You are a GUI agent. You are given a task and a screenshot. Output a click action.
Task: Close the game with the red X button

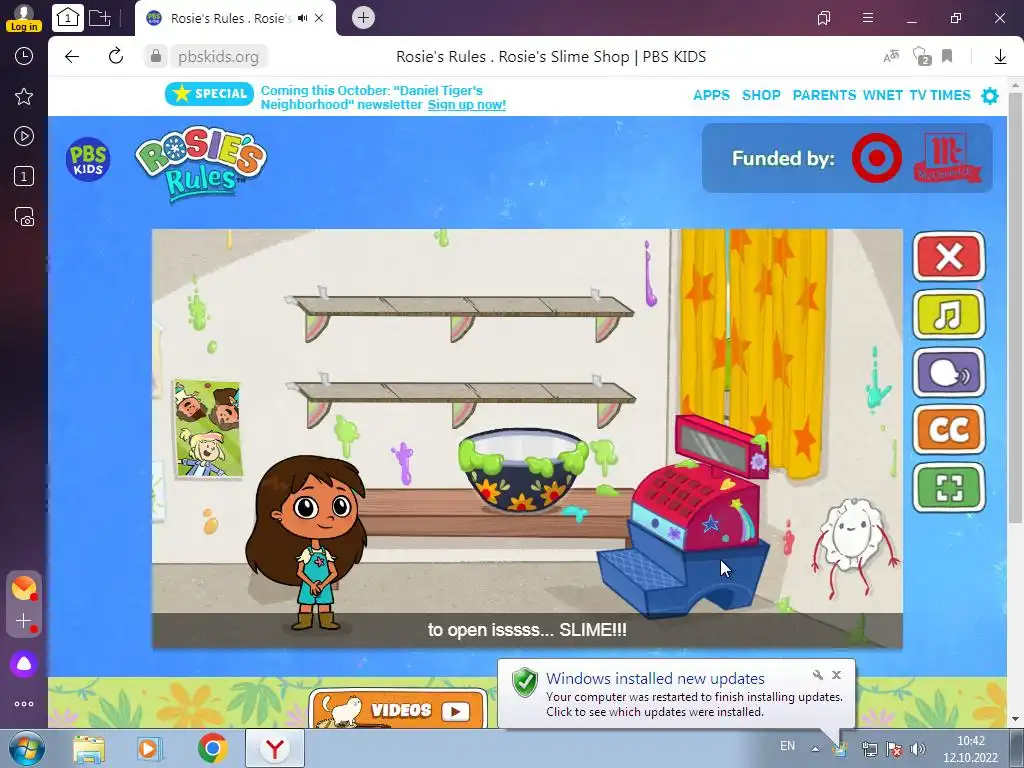click(948, 257)
